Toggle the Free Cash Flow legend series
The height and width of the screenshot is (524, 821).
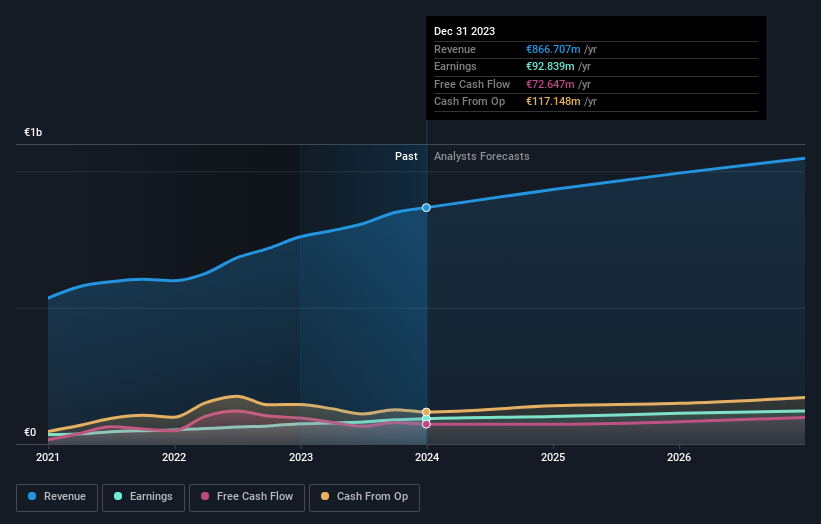[247, 497]
